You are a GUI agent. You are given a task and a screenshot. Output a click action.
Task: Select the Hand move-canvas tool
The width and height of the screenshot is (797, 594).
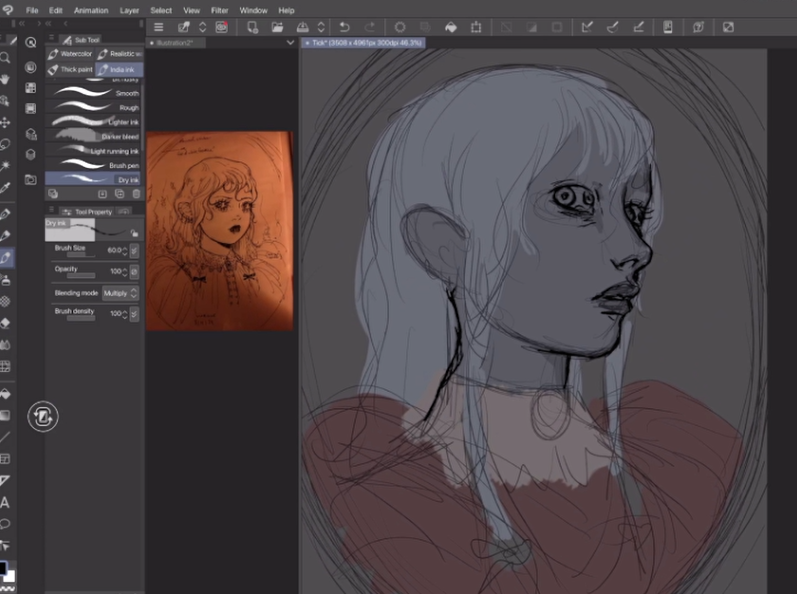click(5, 79)
